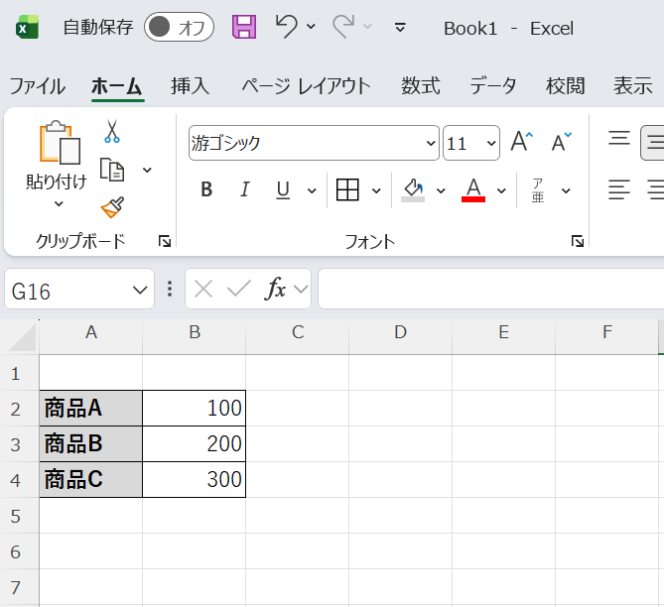Image resolution: width=664 pixels, height=607 pixels.
Task: Open the ファイル tab
Action: (x=37, y=86)
